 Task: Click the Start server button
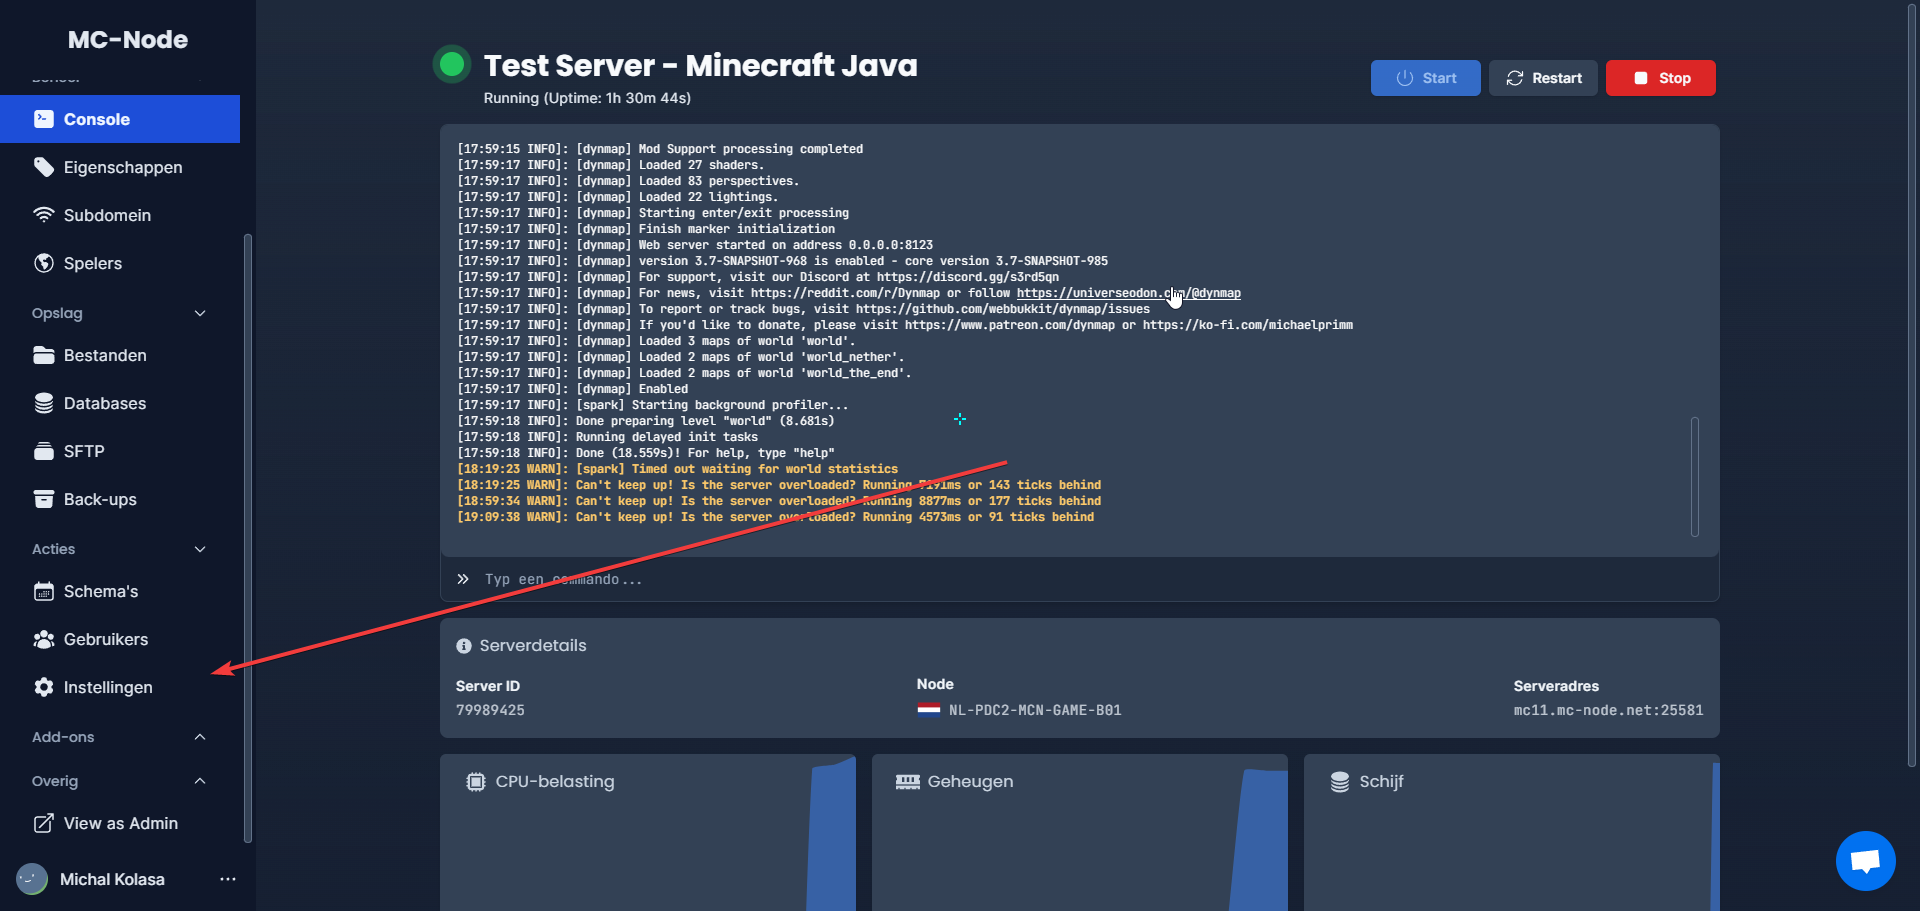pyautogui.click(x=1425, y=78)
